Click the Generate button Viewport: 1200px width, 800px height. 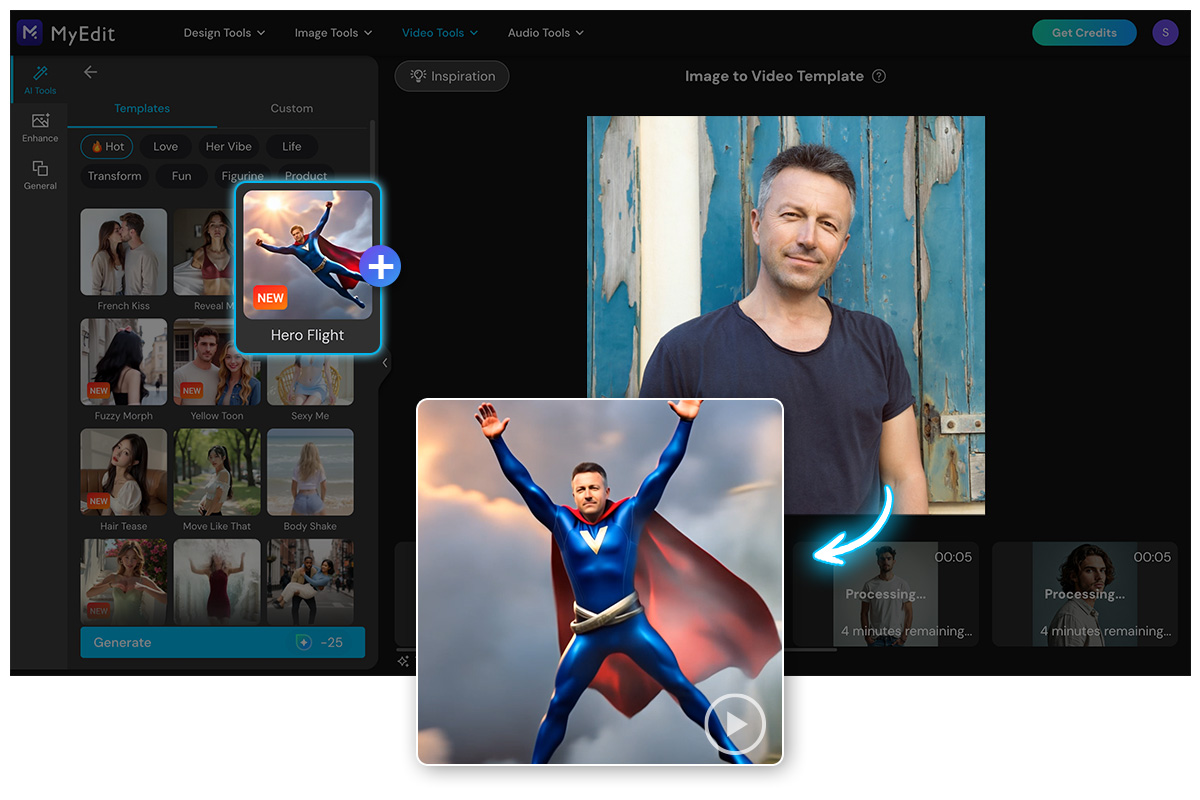click(x=222, y=642)
